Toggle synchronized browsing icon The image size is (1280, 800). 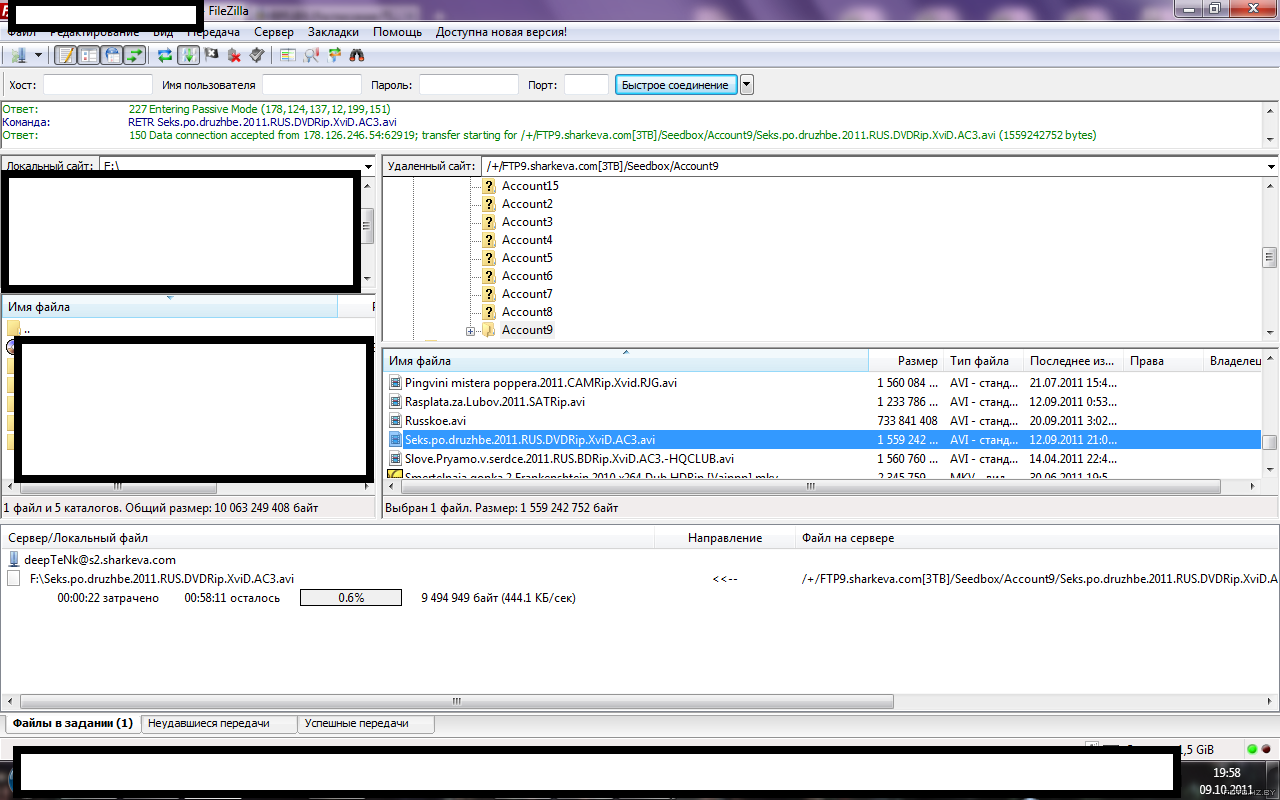334,55
